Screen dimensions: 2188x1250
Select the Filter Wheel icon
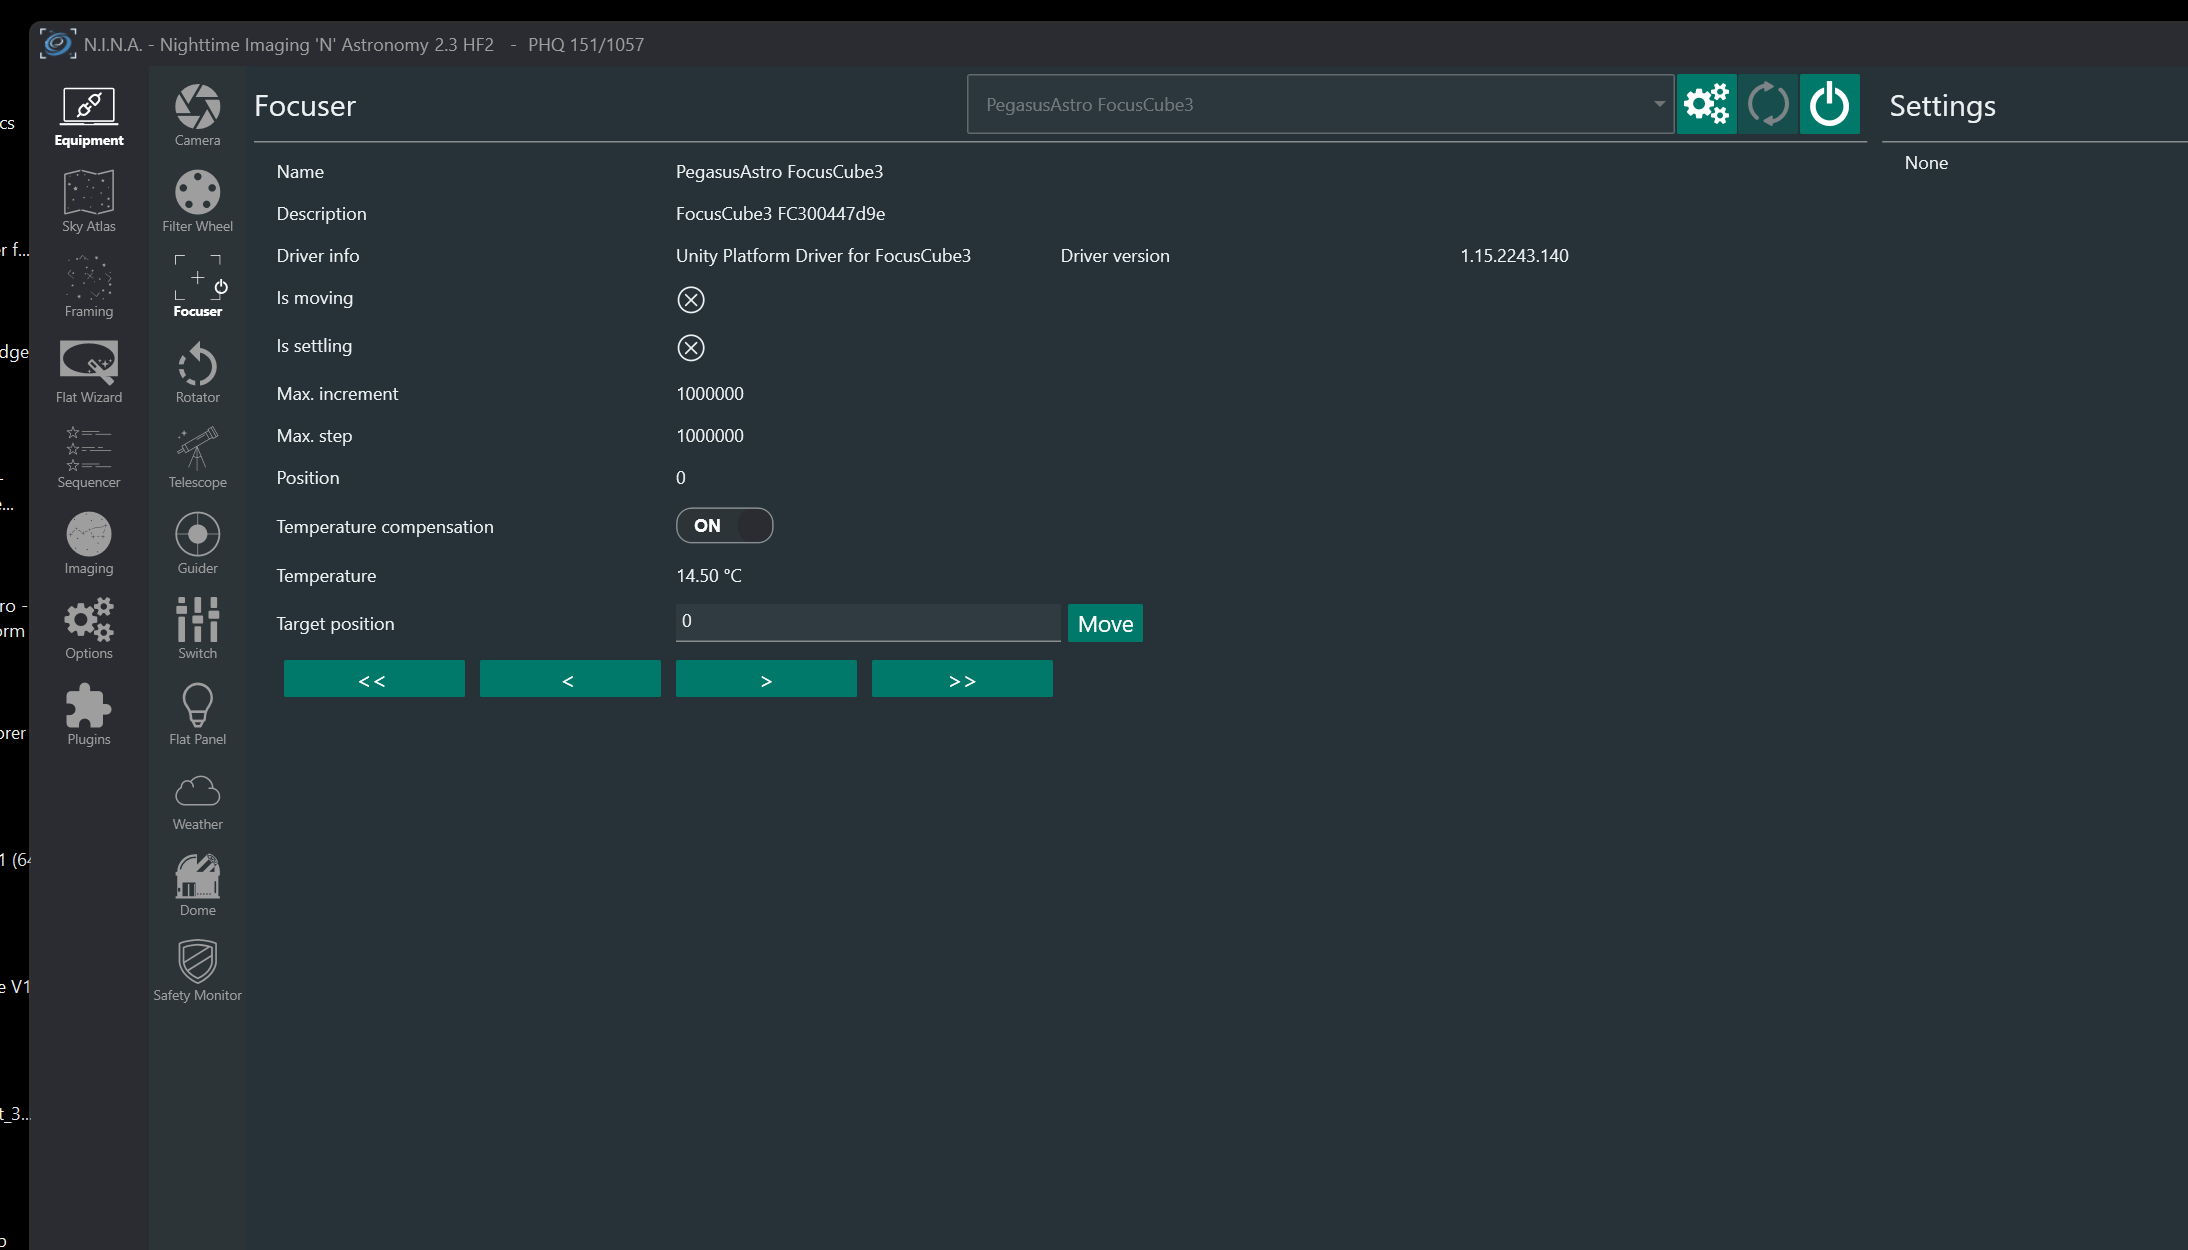pos(197,200)
